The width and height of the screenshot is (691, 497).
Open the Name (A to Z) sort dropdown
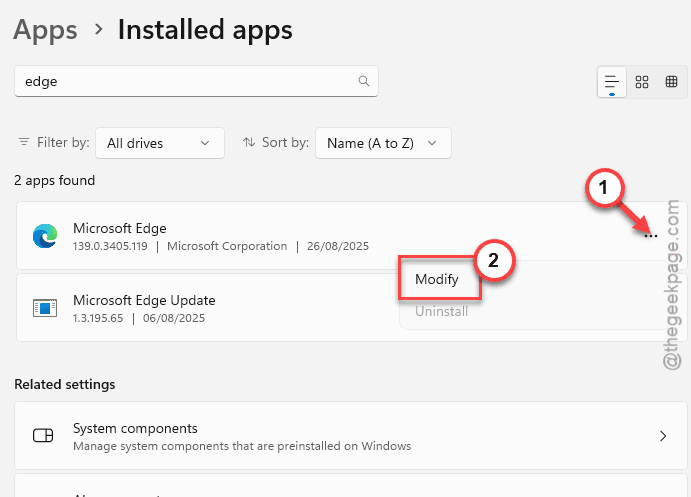click(x=383, y=143)
